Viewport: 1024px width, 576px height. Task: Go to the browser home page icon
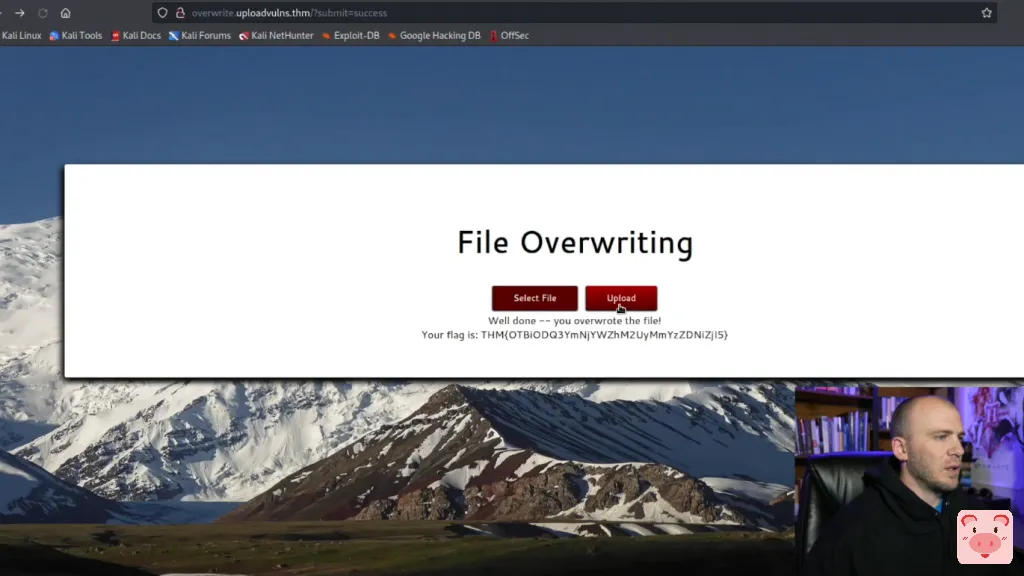click(65, 13)
